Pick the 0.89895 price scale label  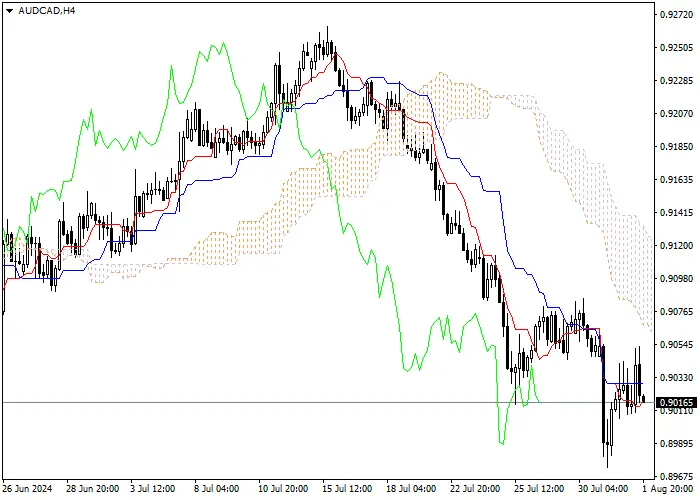click(677, 444)
